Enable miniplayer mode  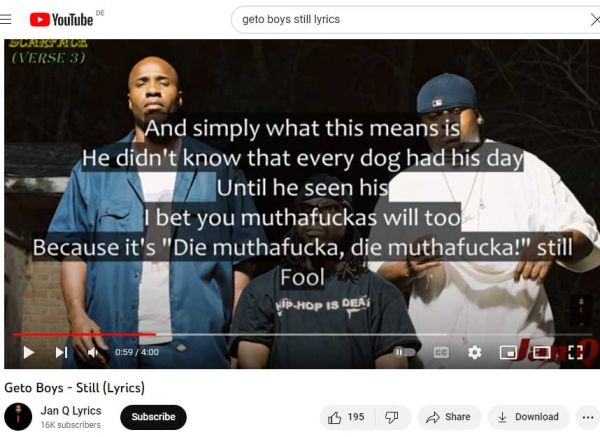click(508, 352)
